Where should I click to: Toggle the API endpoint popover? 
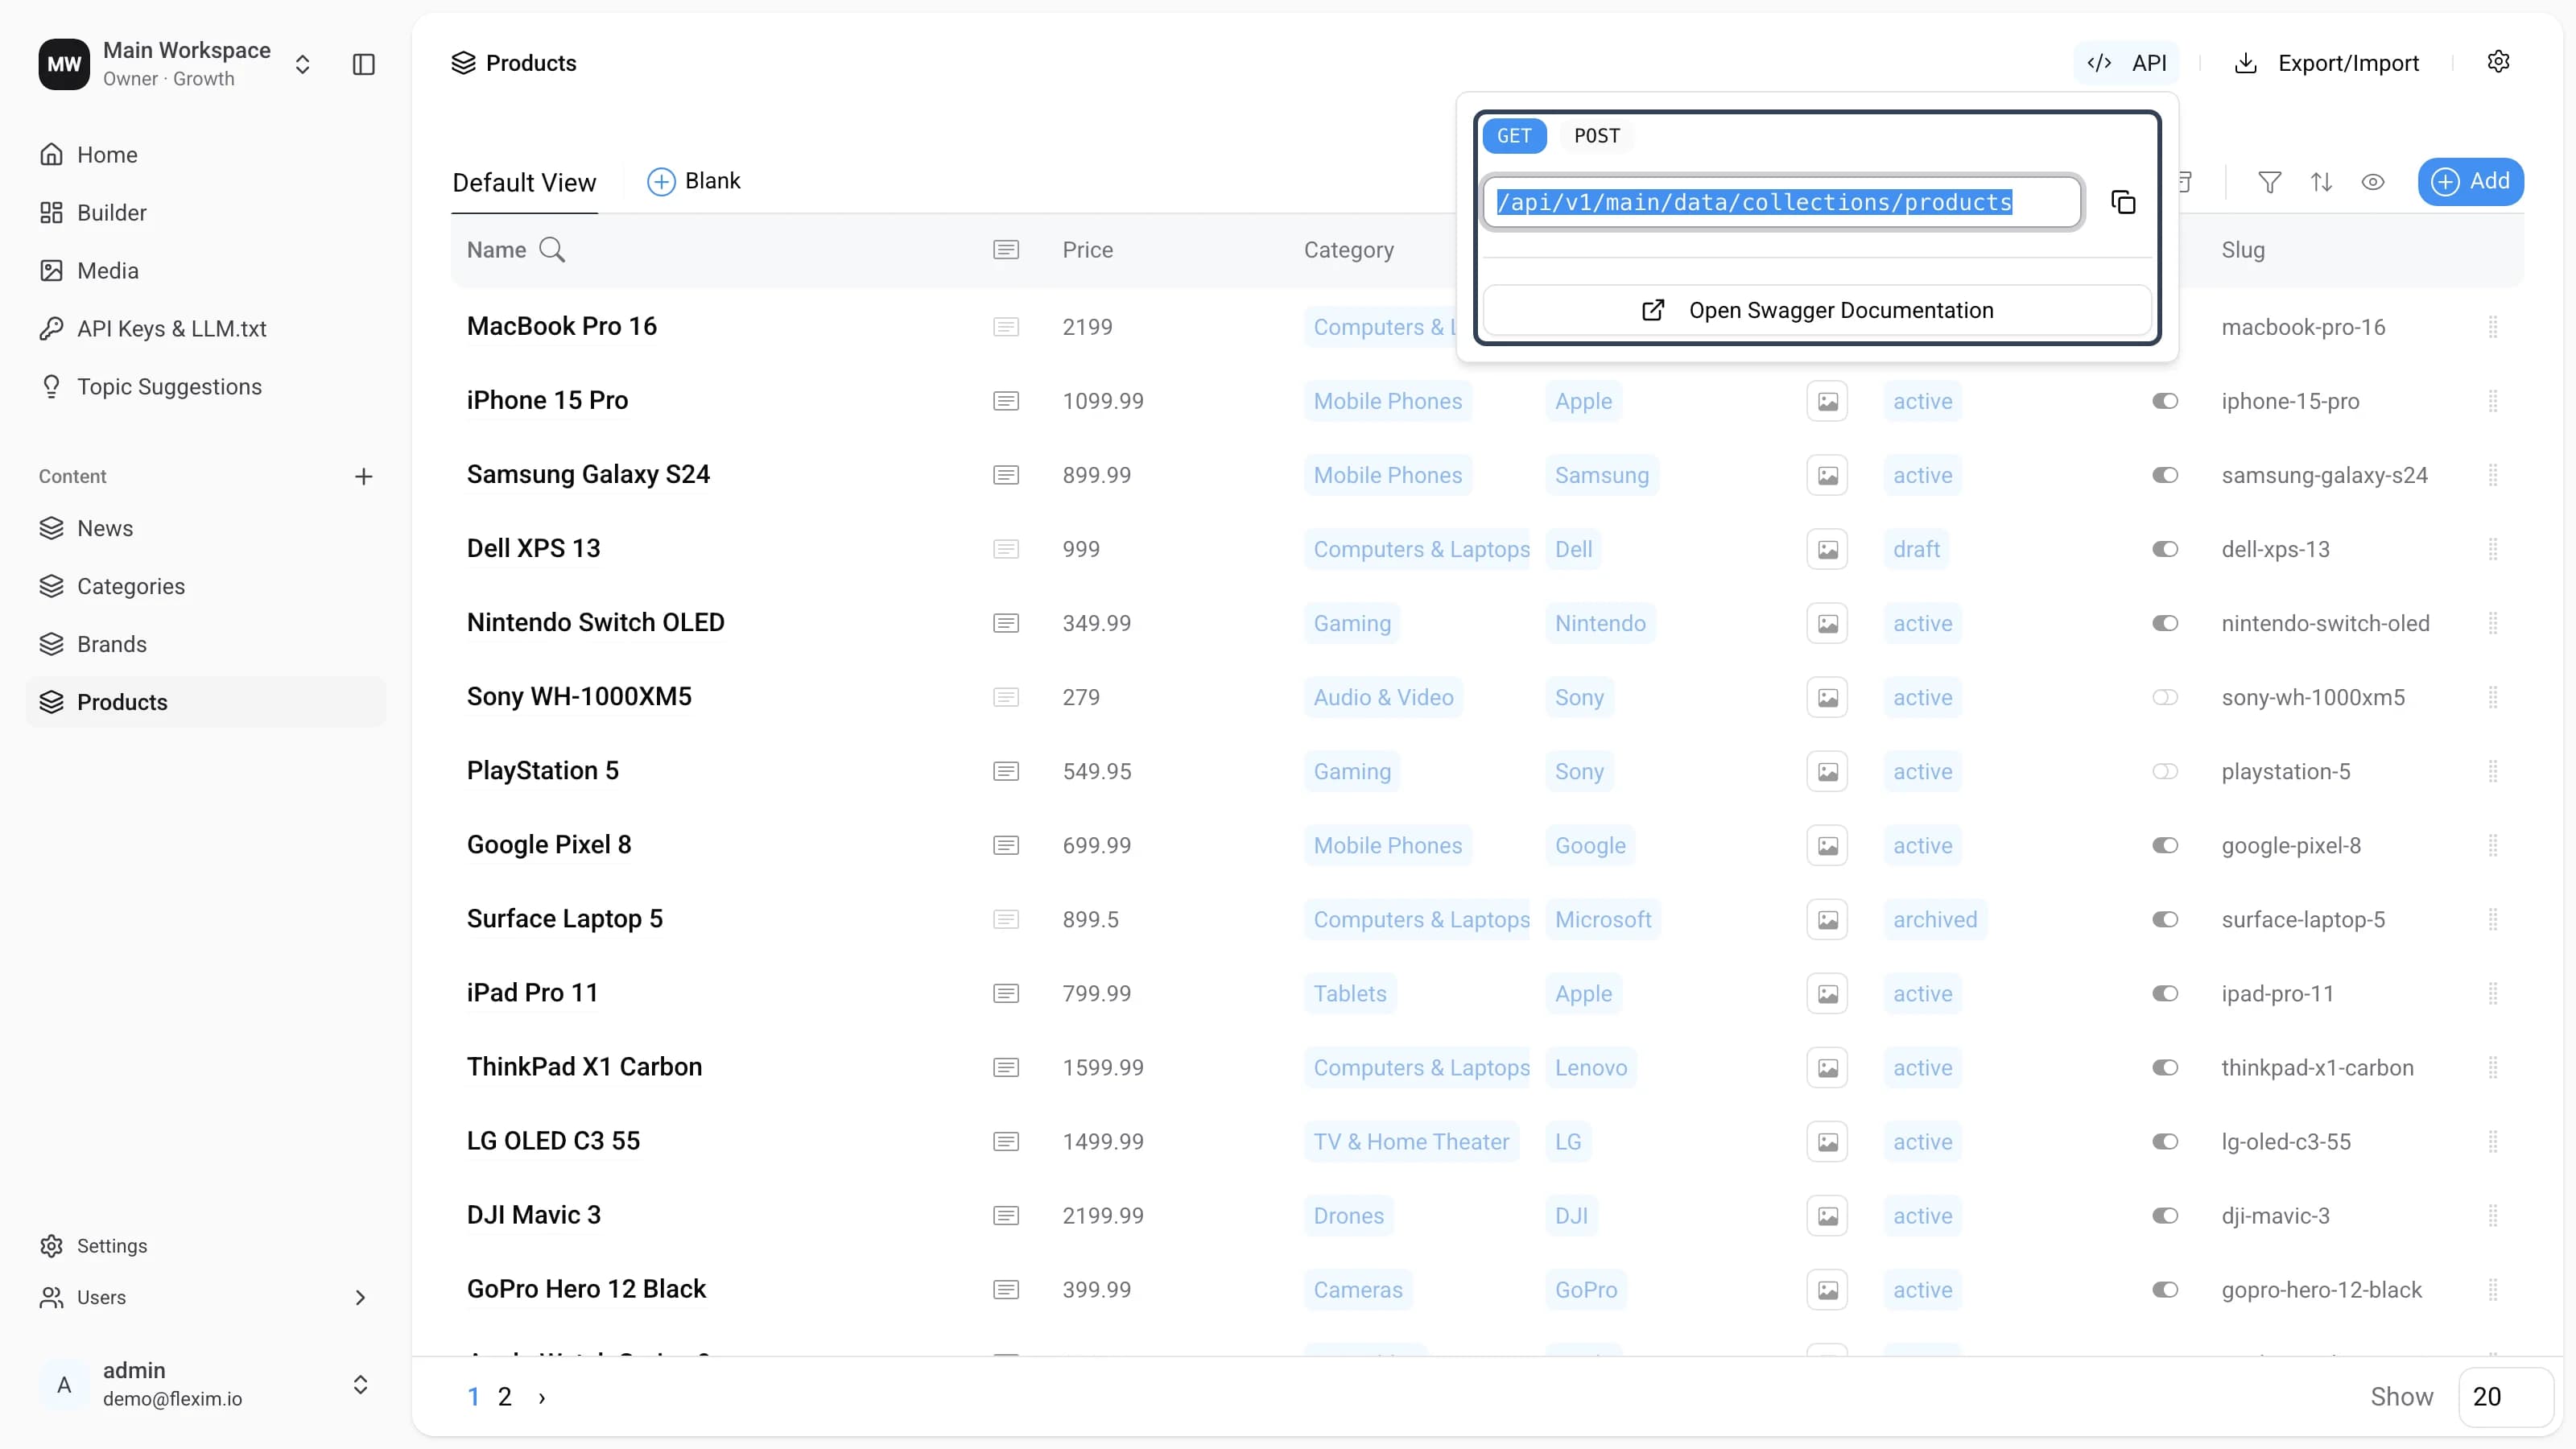2127,63
